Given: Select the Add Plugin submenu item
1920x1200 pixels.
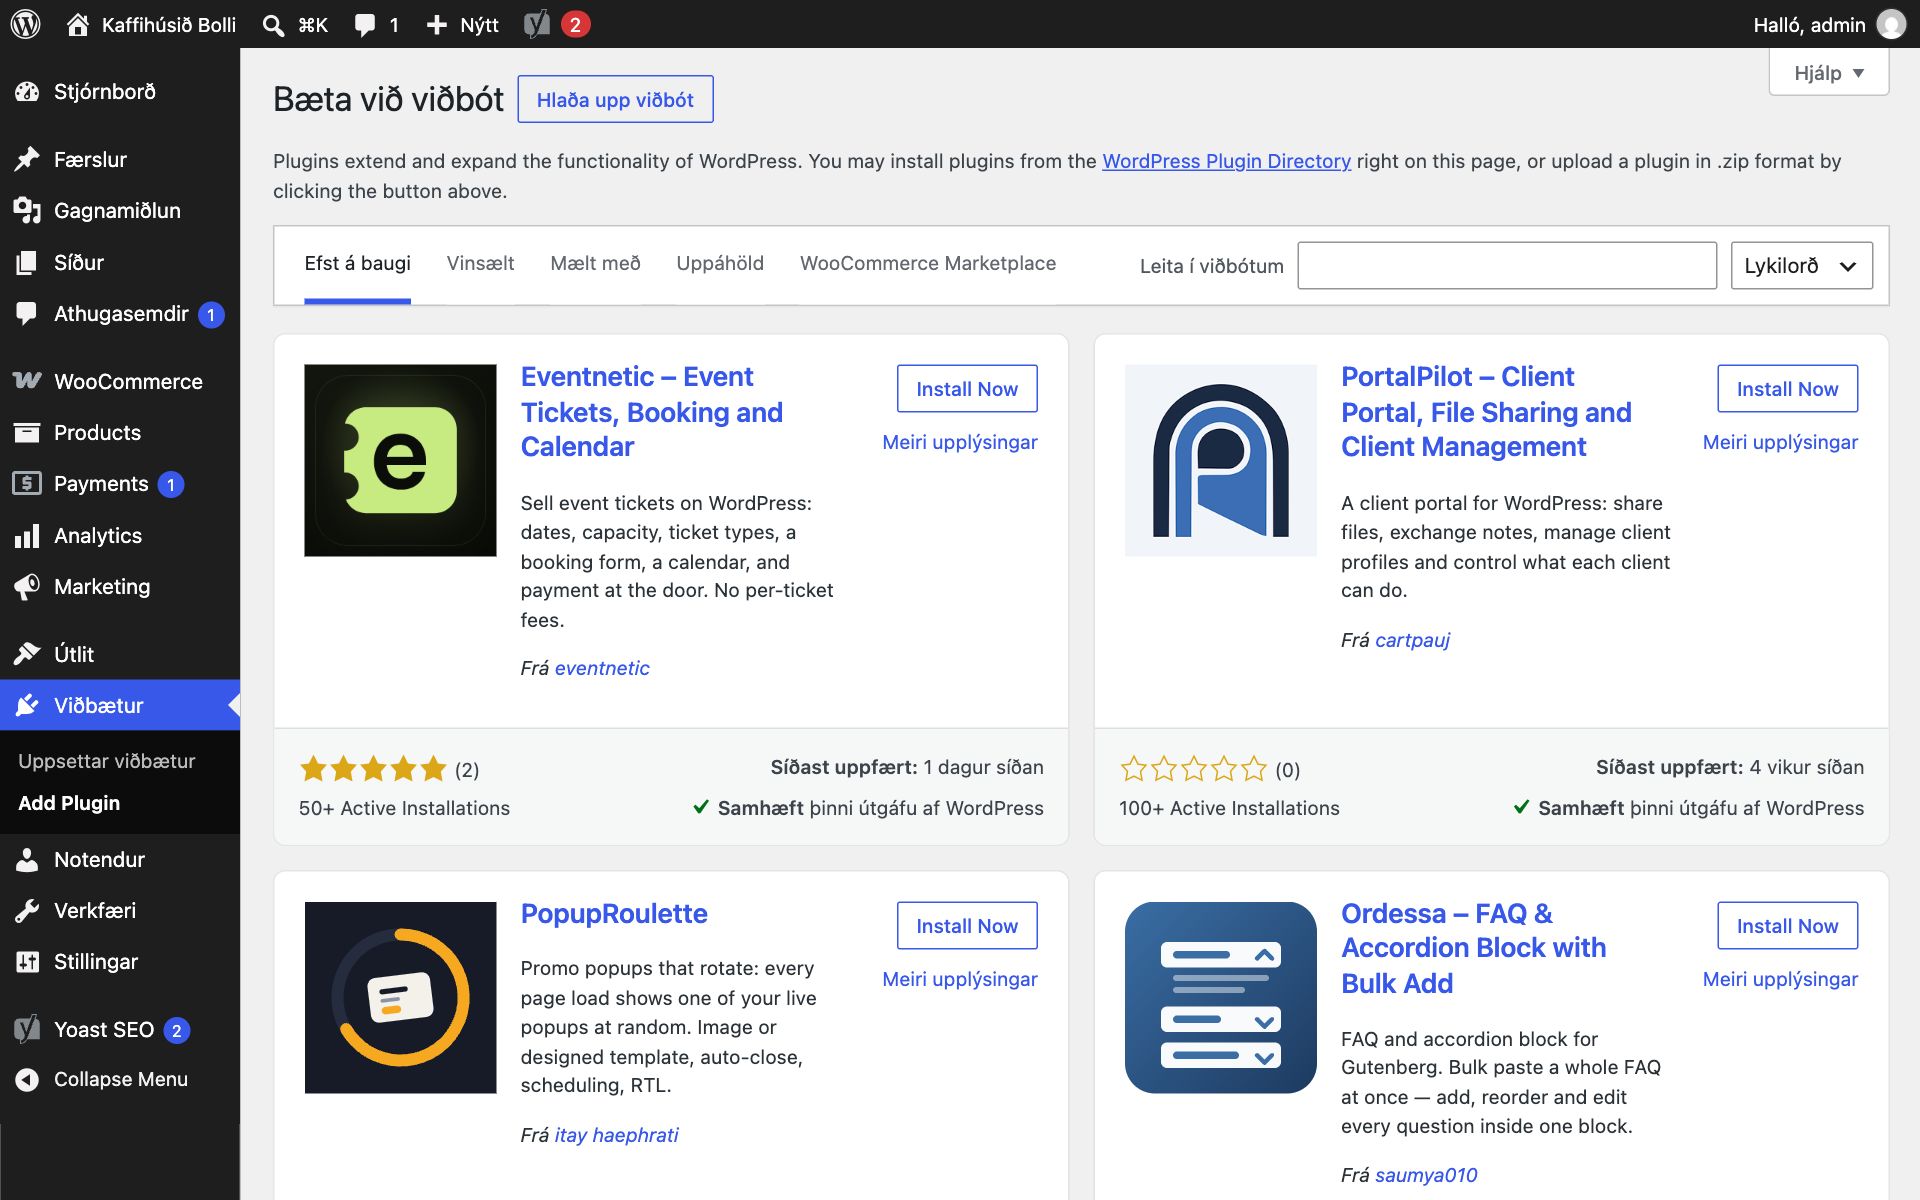Looking at the screenshot, I should (x=69, y=803).
